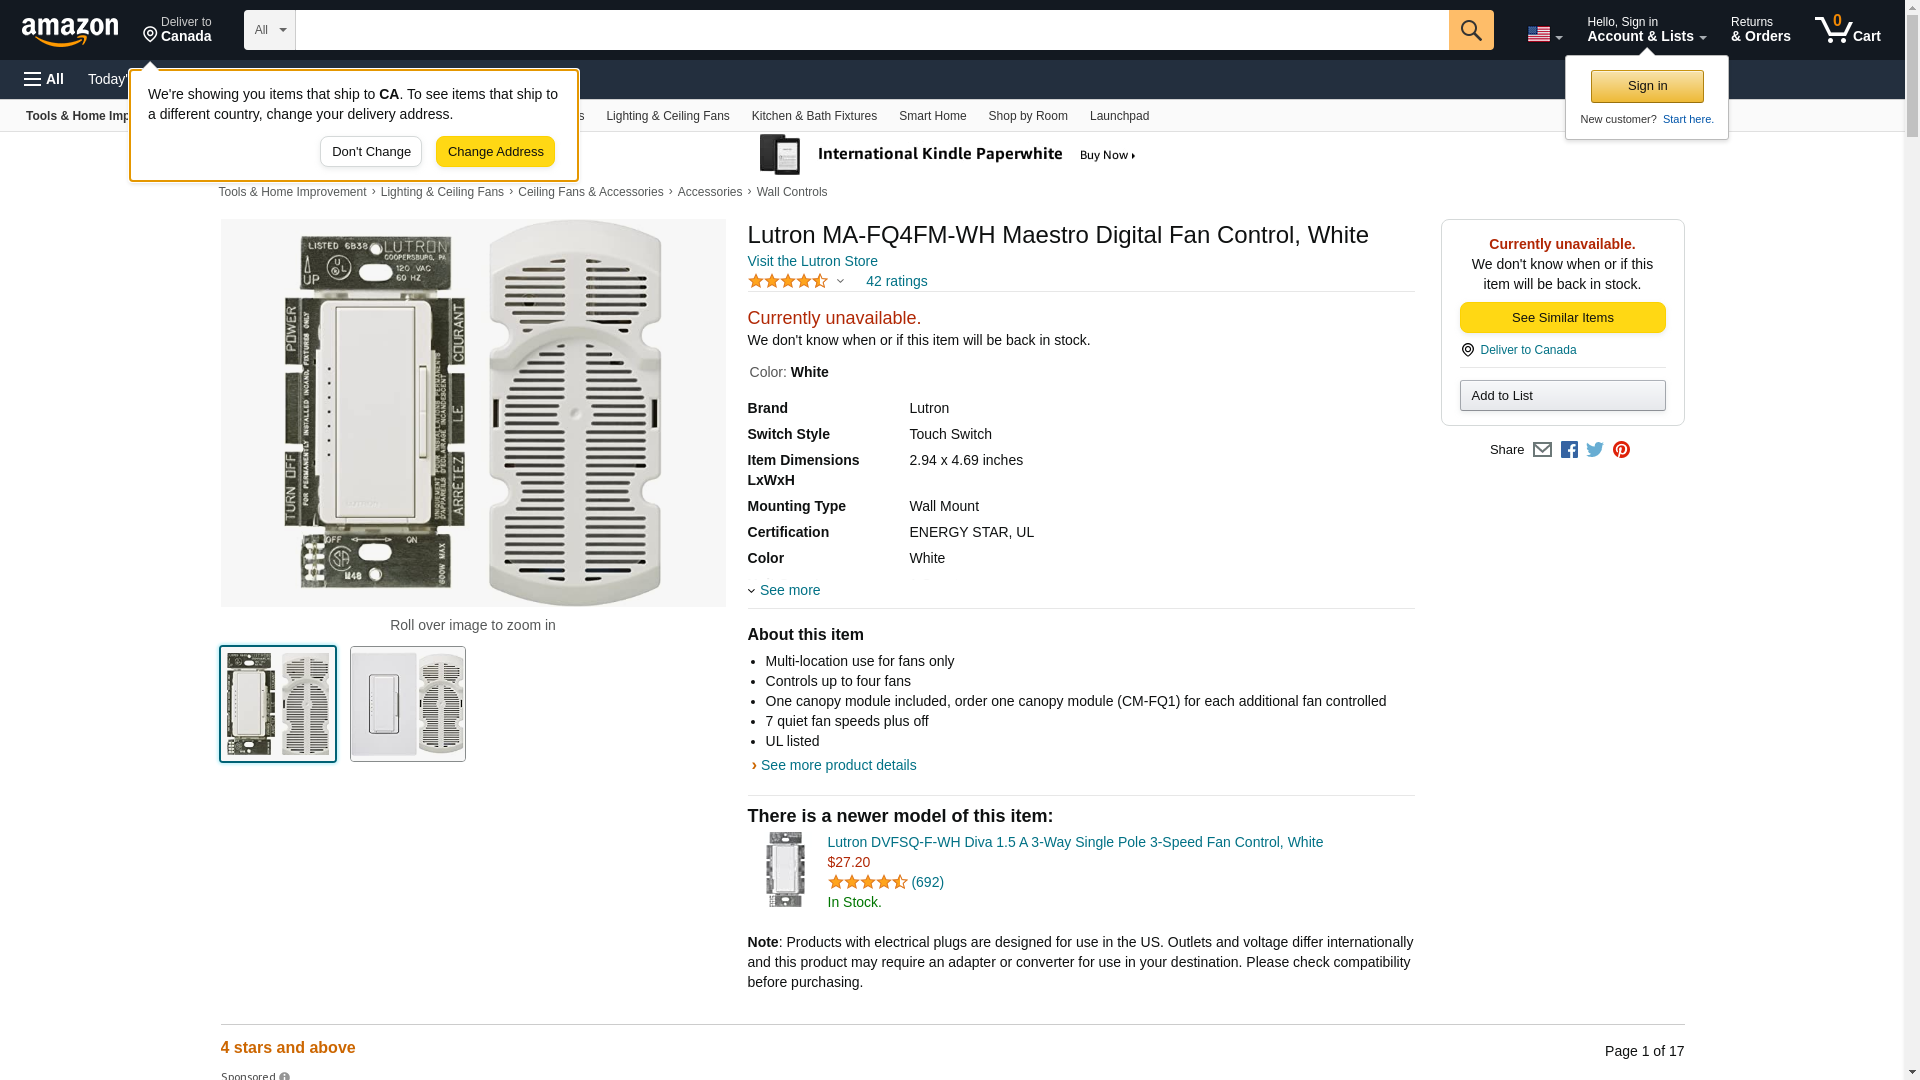Image resolution: width=1920 pixels, height=1080 pixels.
Task: Click inside the Amazon search field
Action: pos(870,30)
